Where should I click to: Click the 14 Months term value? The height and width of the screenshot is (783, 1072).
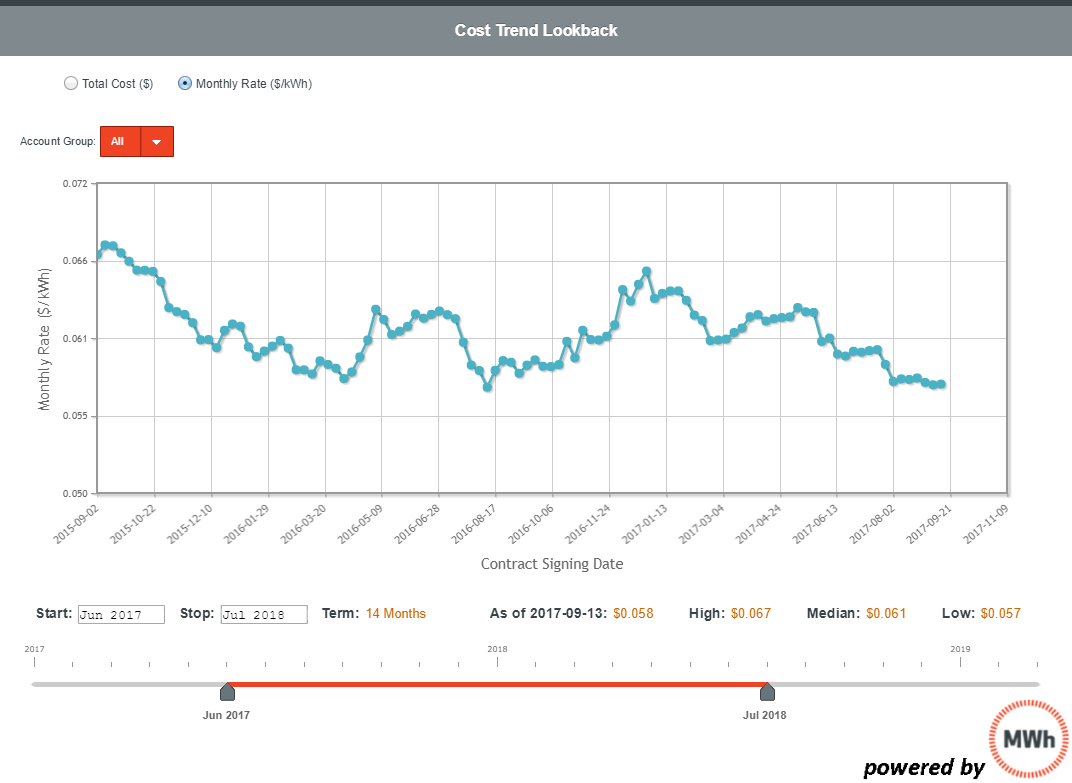pyautogui.click(x=395, y=613)
